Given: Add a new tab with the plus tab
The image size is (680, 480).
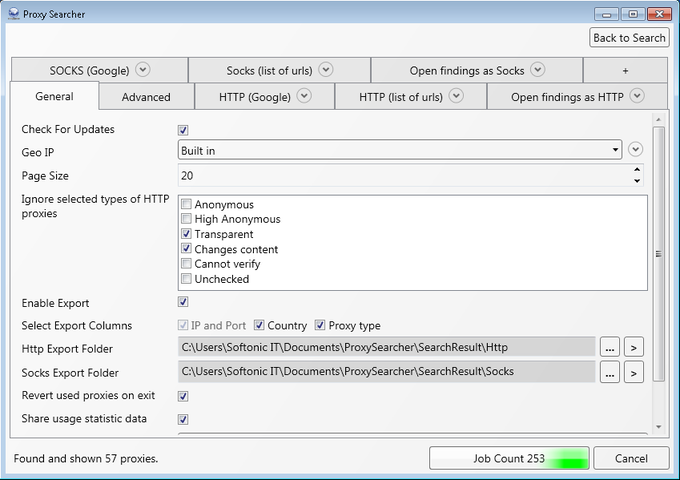Looking at the screenshot, I should click(x=625, y=70).
